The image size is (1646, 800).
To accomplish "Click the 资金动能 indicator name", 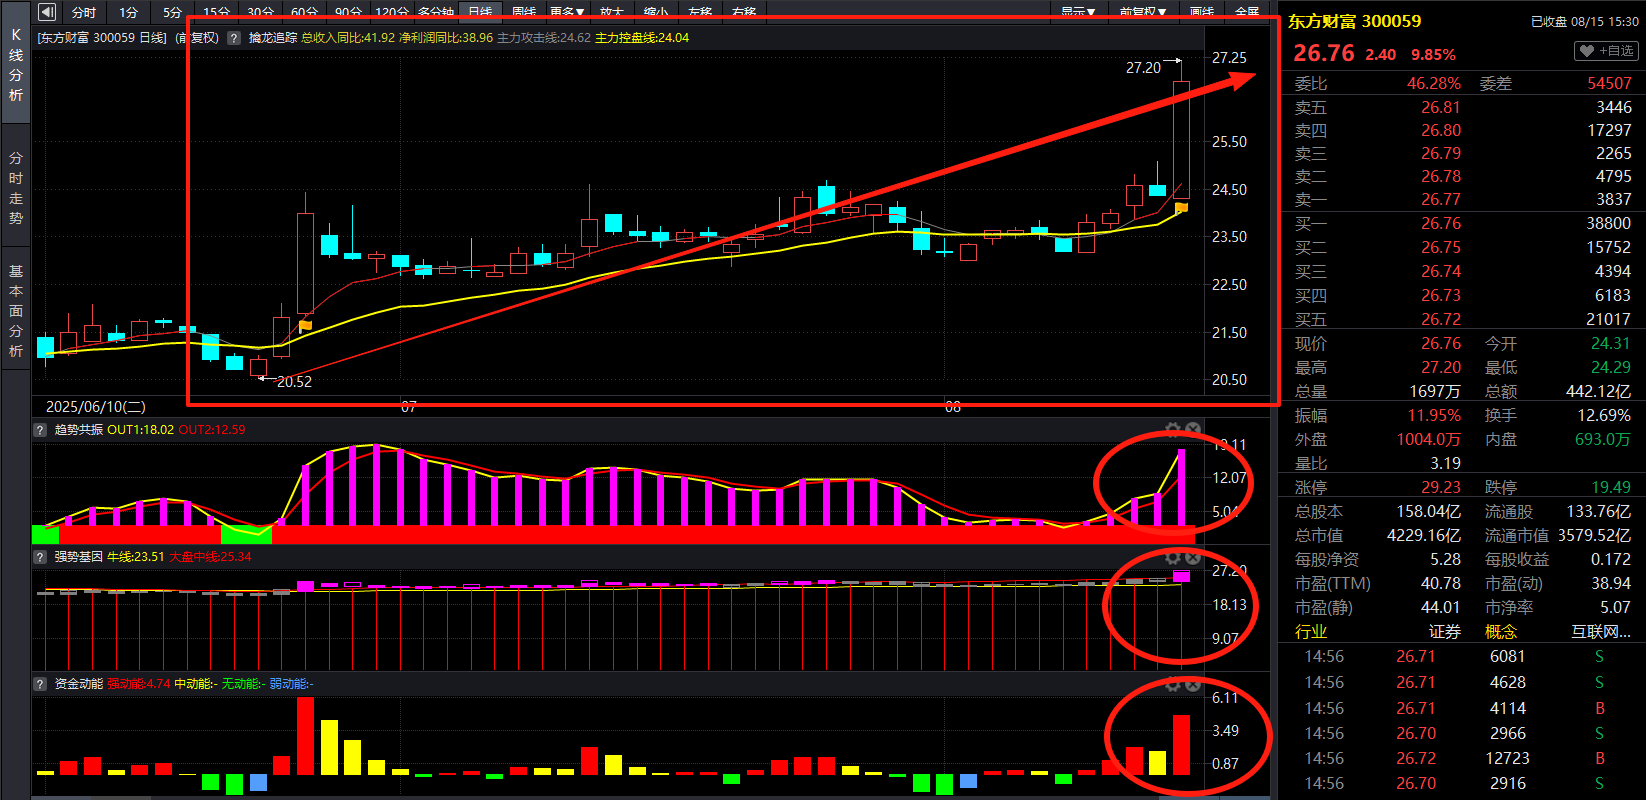I will coord(79,684).
